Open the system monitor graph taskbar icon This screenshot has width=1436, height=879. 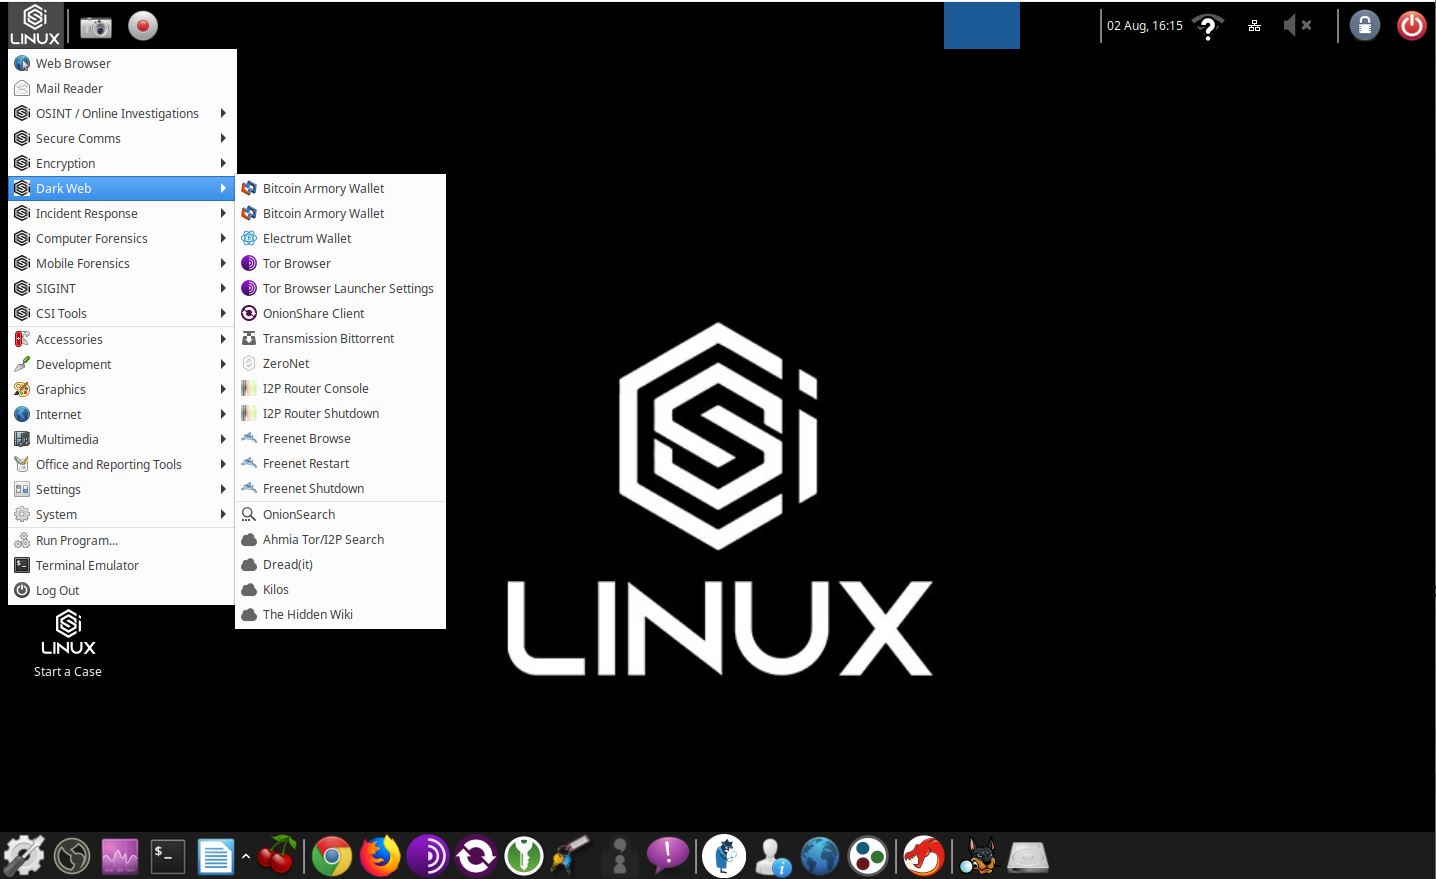pyautogui.click(x=120, y=856)
